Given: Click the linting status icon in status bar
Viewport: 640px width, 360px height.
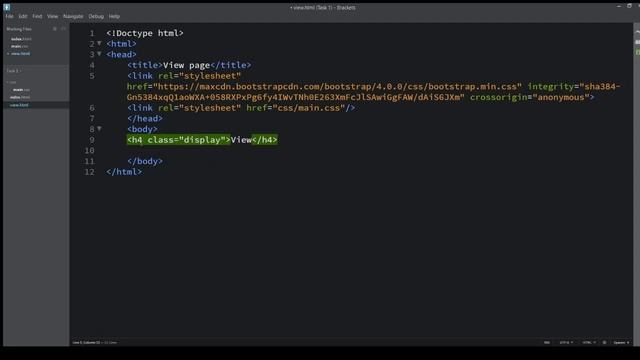Looking at the screenshot, I should [x=604, y=342].
